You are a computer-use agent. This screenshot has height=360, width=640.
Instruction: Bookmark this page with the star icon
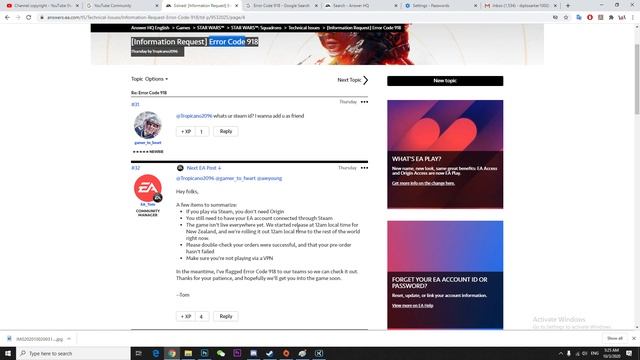(x=566, y=18)
